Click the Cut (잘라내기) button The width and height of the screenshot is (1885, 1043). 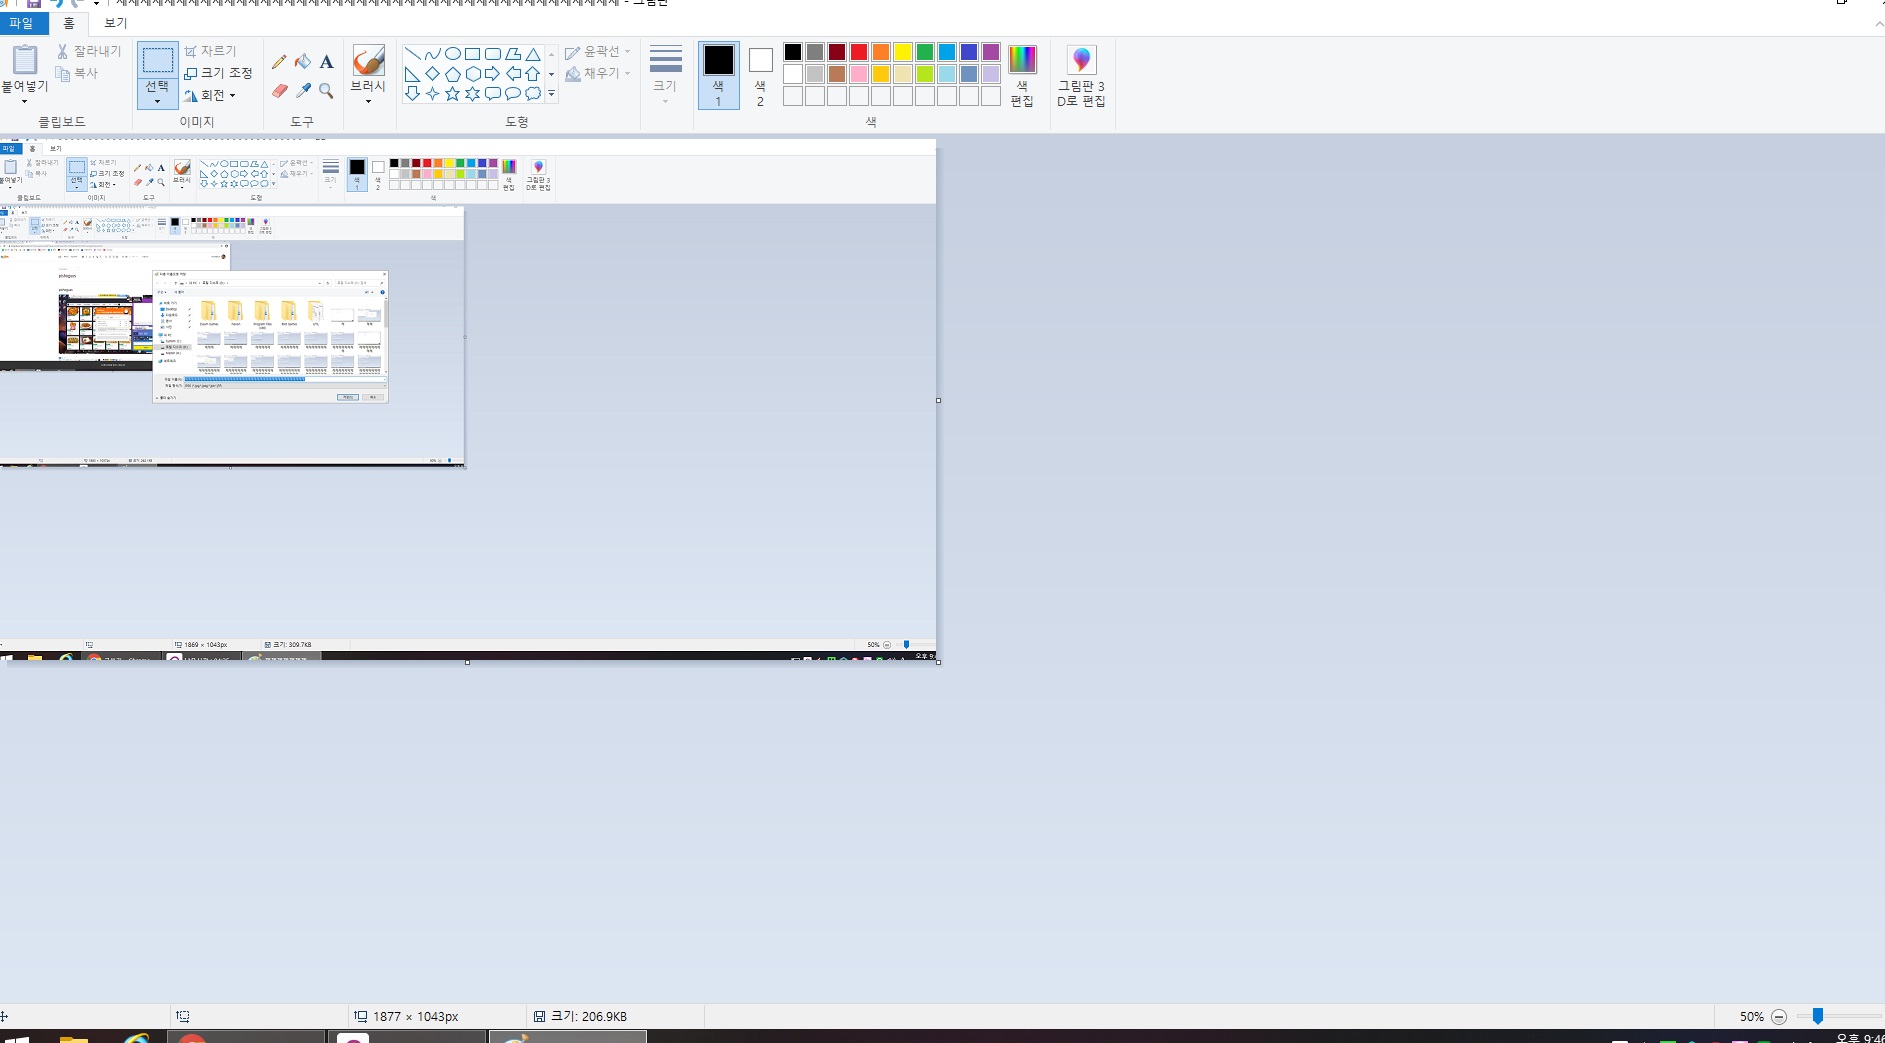tap(88, 51)
